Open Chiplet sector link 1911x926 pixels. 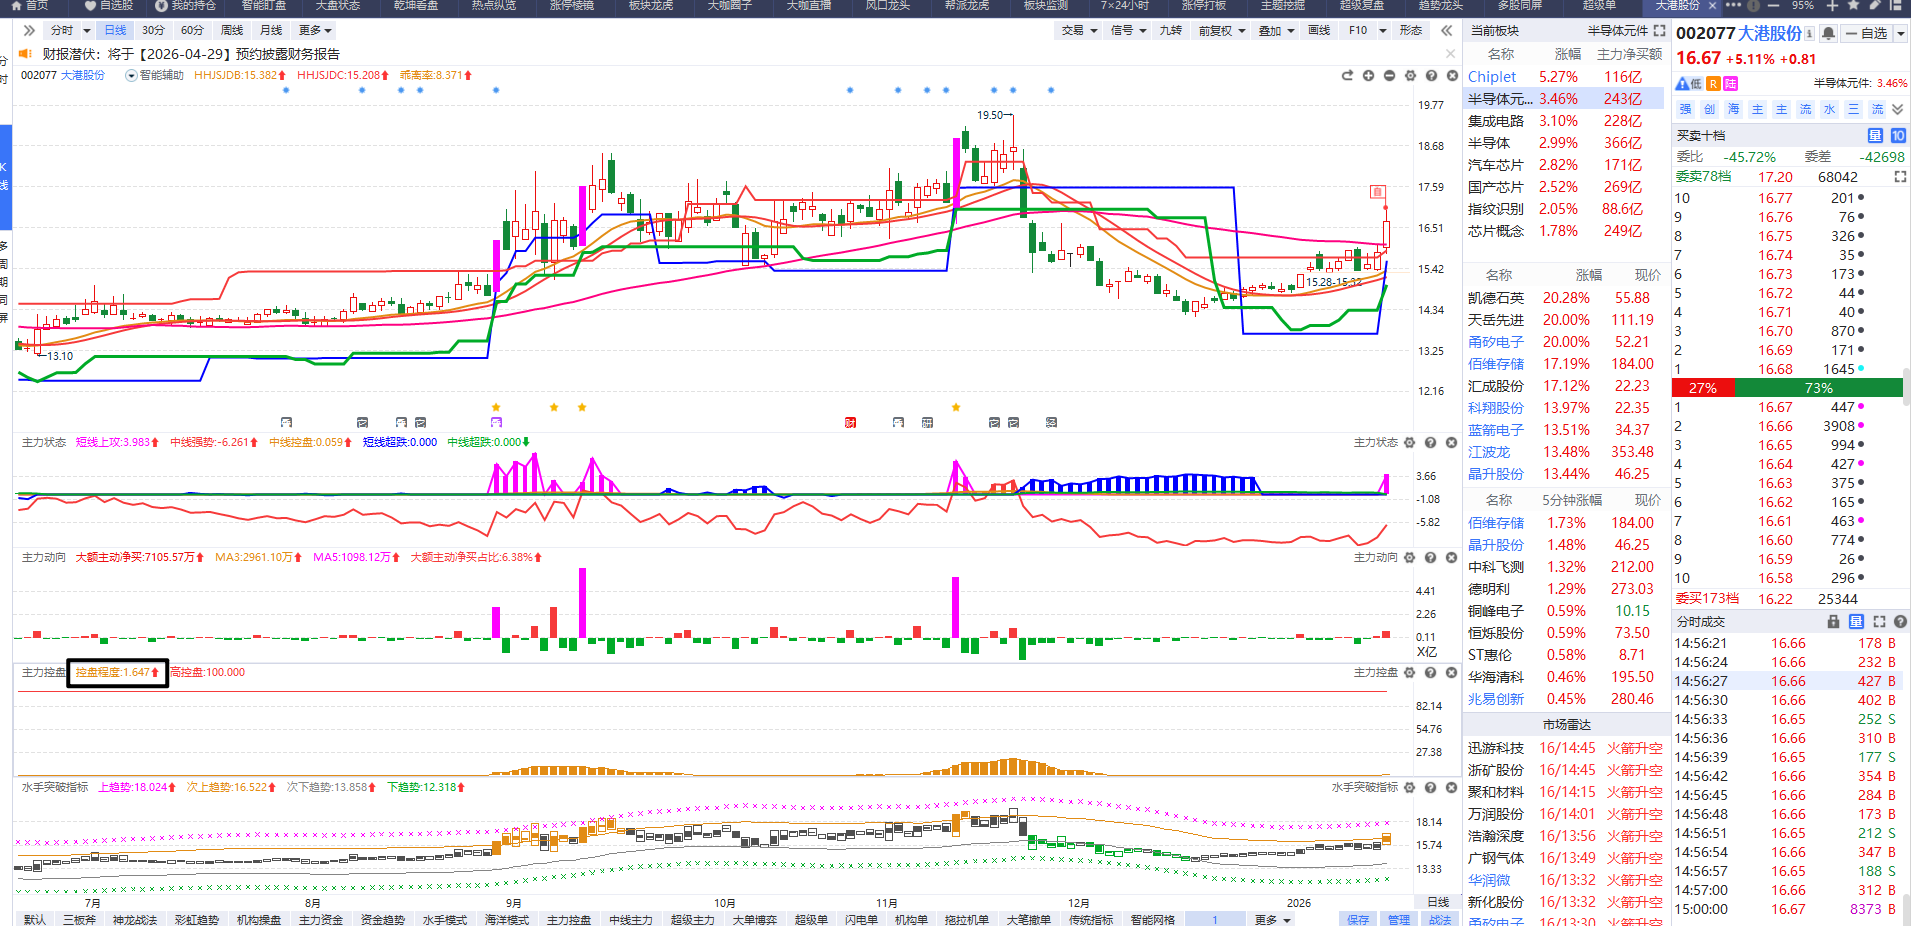pyautogui.click(x=1491, y=77)
